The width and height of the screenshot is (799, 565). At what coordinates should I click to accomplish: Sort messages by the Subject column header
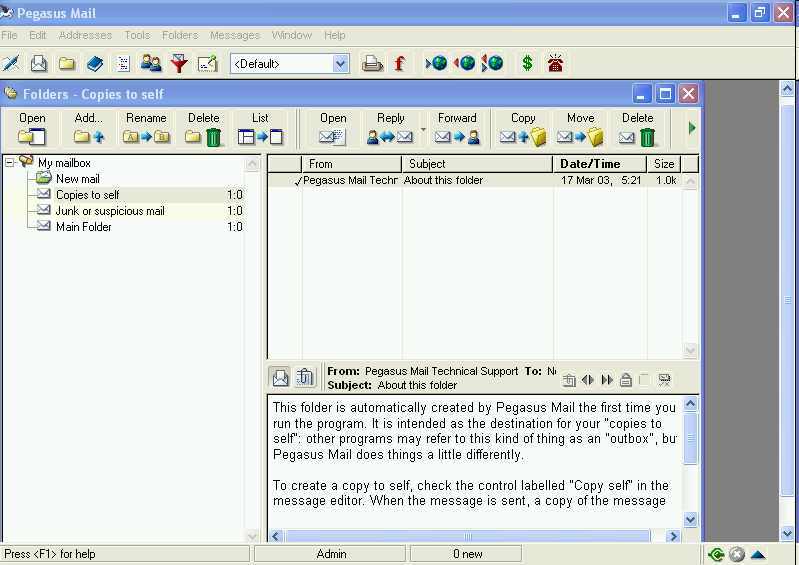pos(477,164)
